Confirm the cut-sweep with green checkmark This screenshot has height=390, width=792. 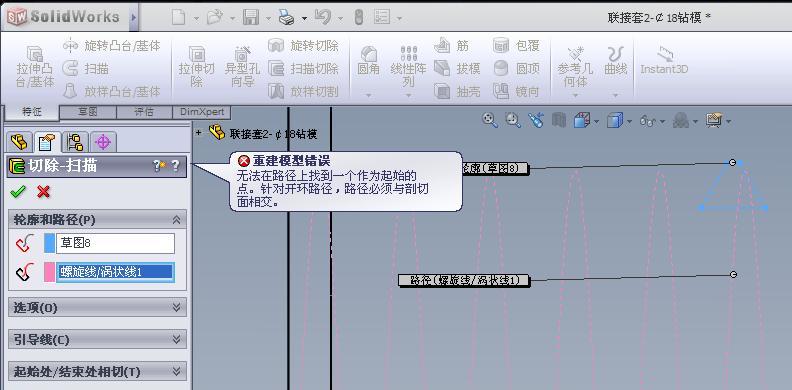18,191
